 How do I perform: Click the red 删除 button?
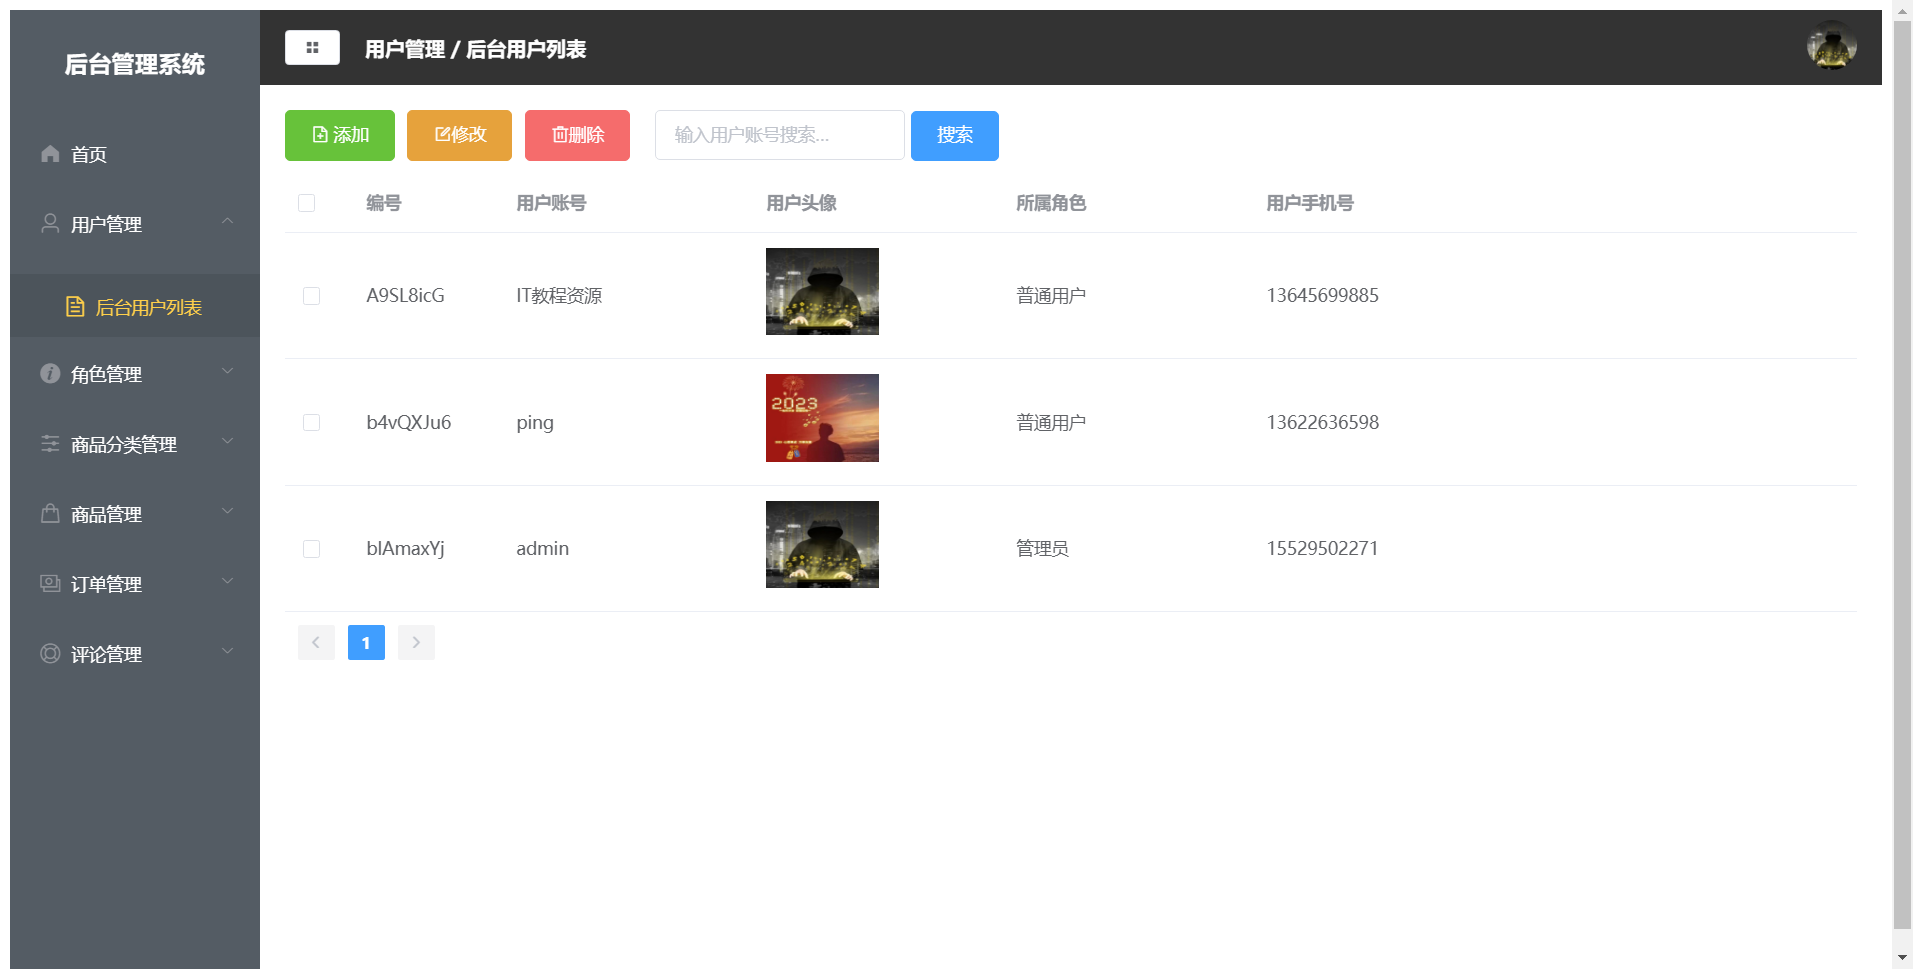pyautogui.click(x=577, y=135)
